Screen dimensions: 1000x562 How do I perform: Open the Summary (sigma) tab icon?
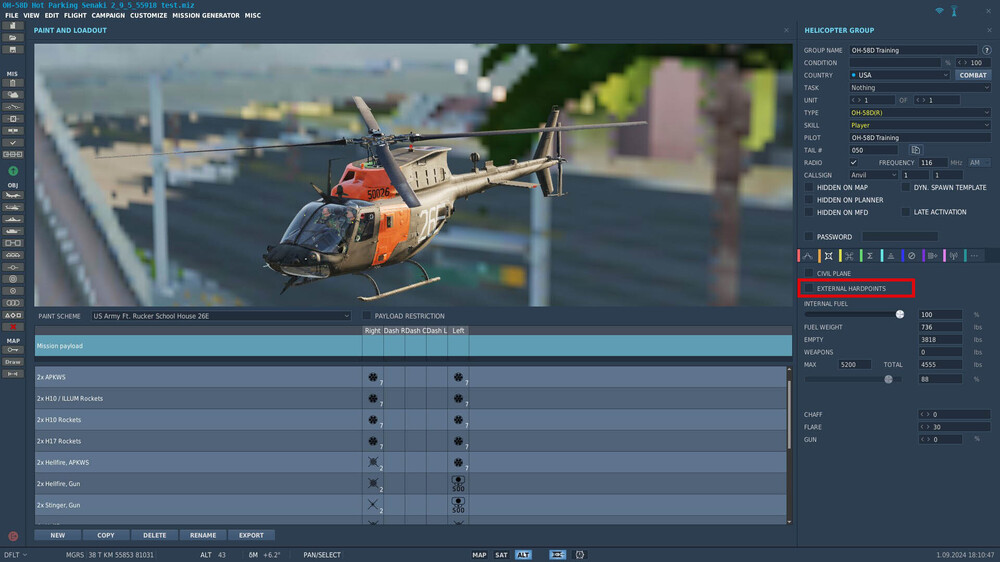point(870,256)
